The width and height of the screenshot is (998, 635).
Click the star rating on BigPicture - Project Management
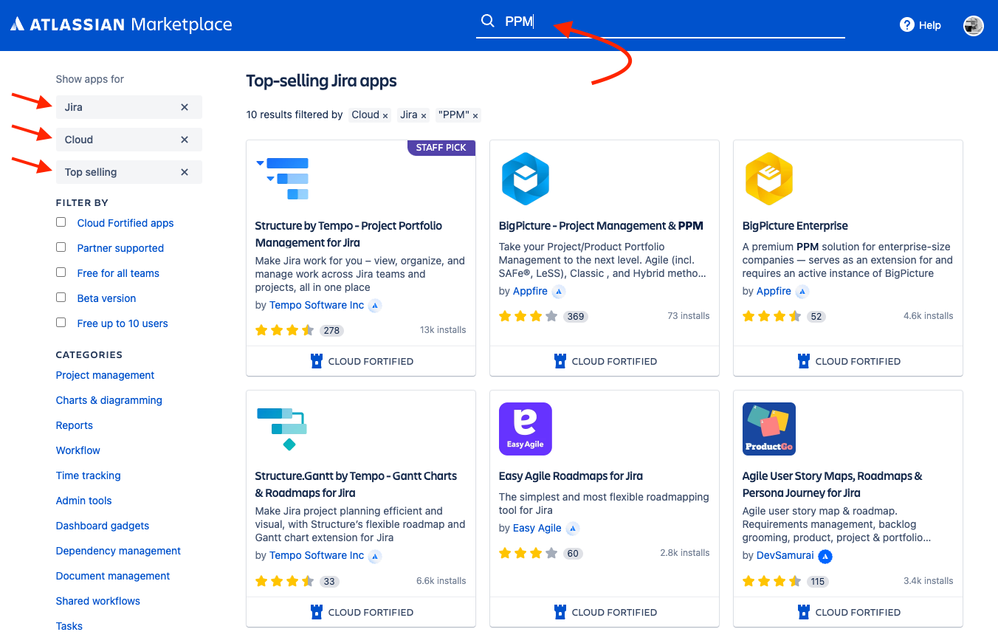[x=528, y=316]
